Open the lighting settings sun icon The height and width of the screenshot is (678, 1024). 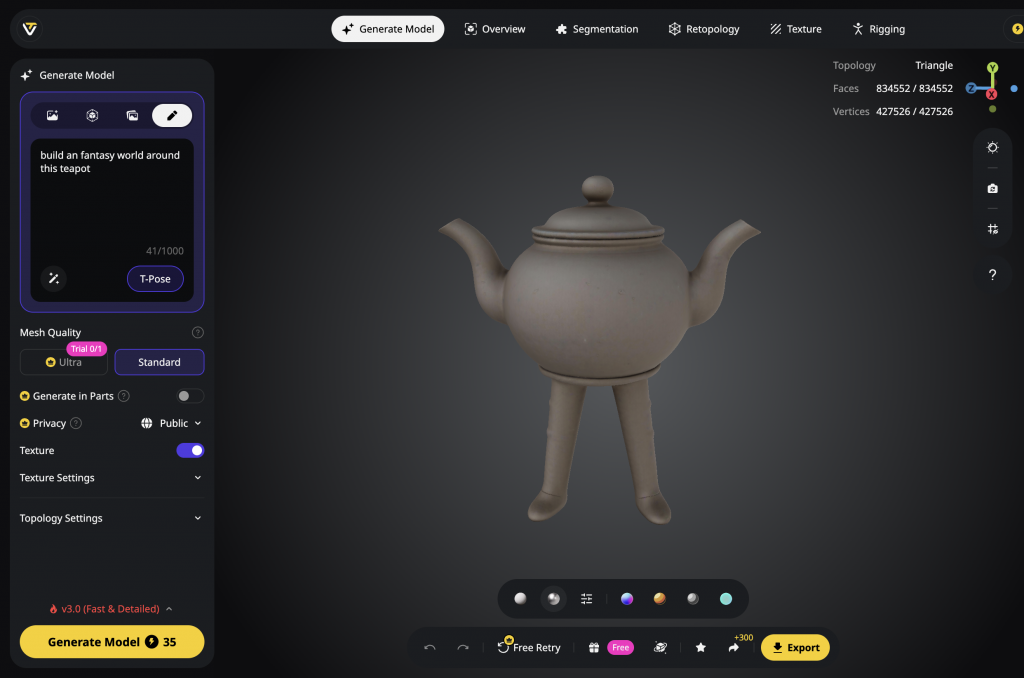[992, 147]
